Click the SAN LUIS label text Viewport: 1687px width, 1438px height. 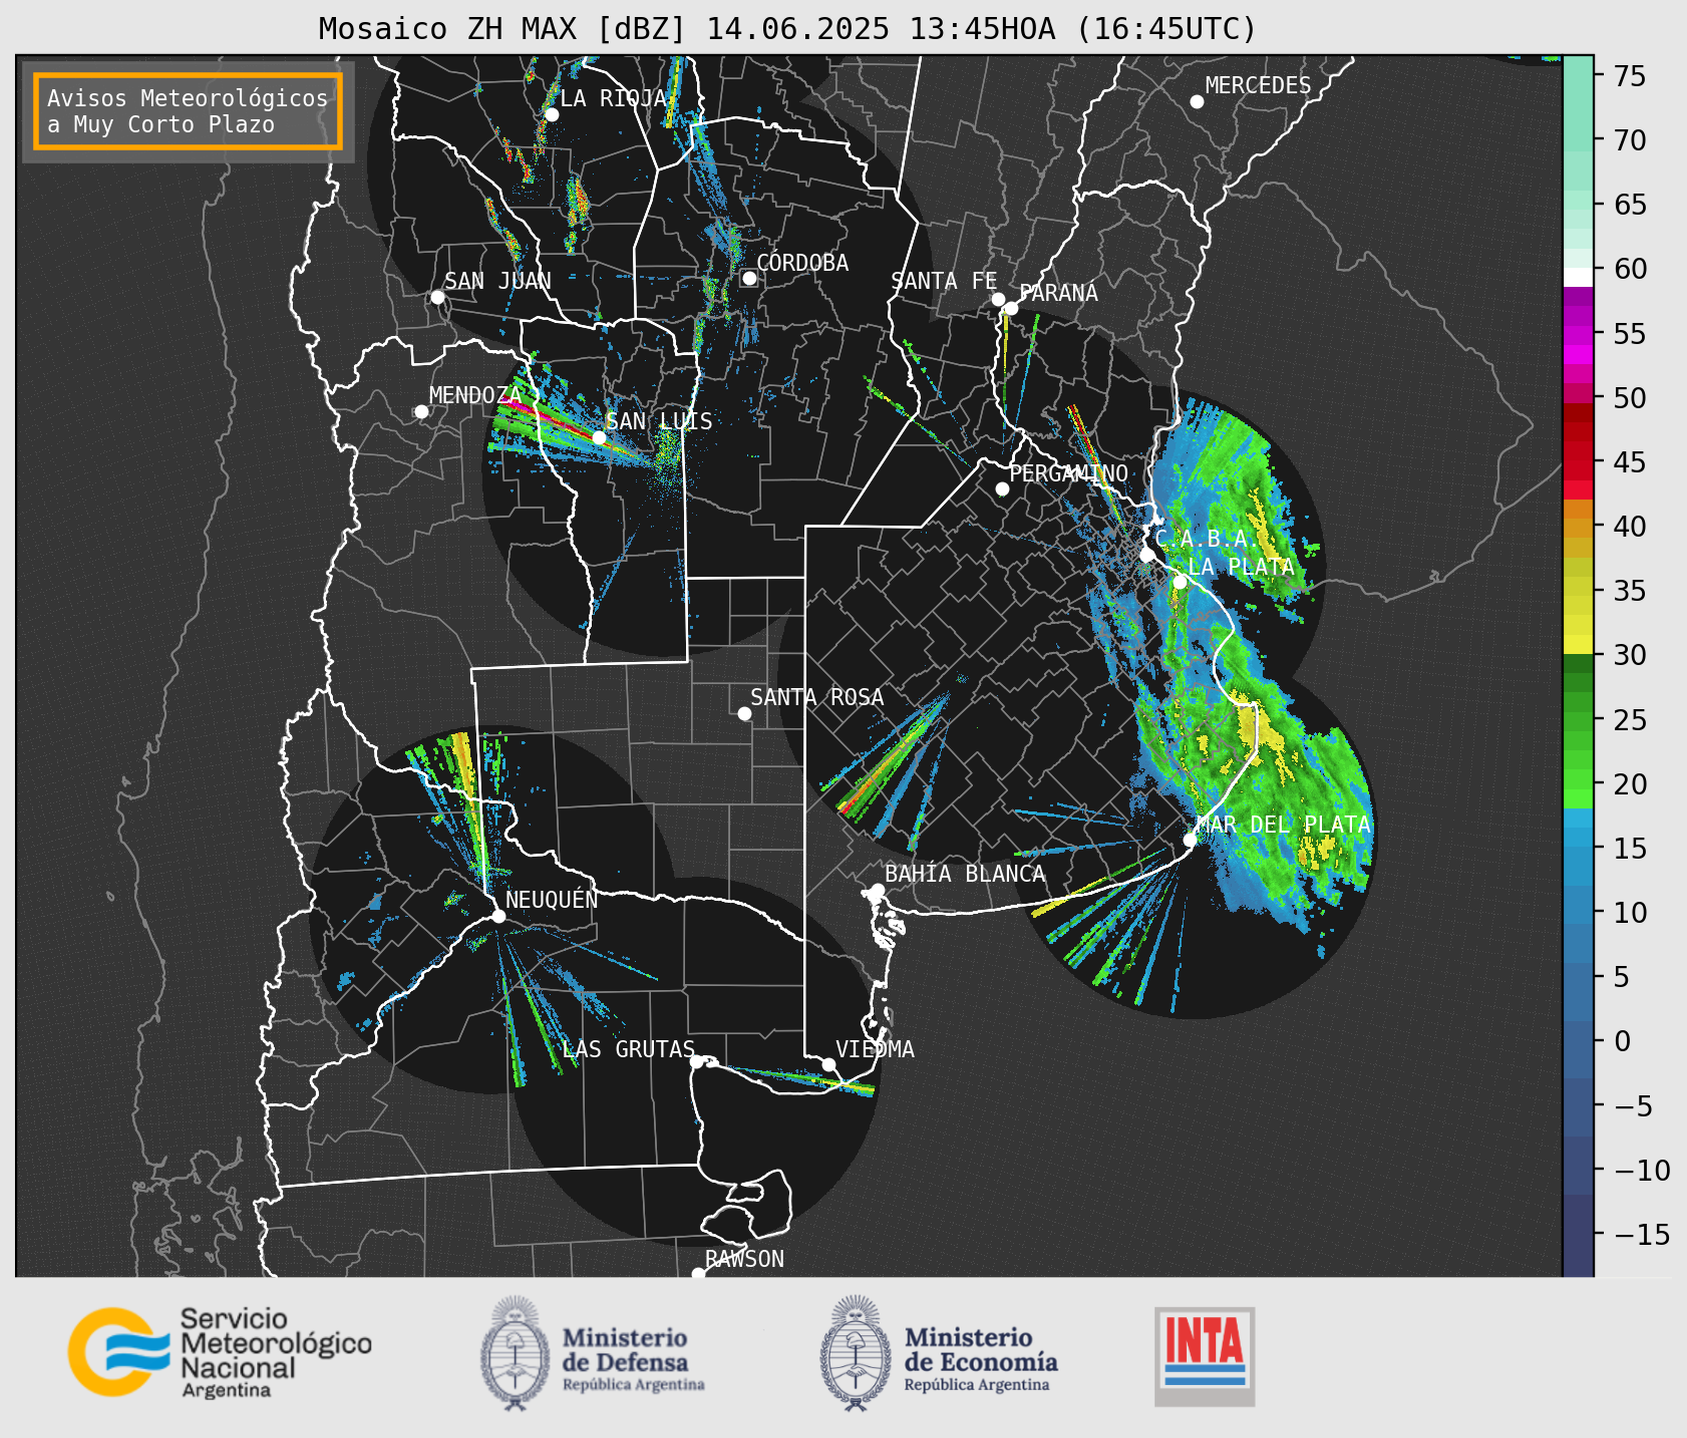click(659, 421)
